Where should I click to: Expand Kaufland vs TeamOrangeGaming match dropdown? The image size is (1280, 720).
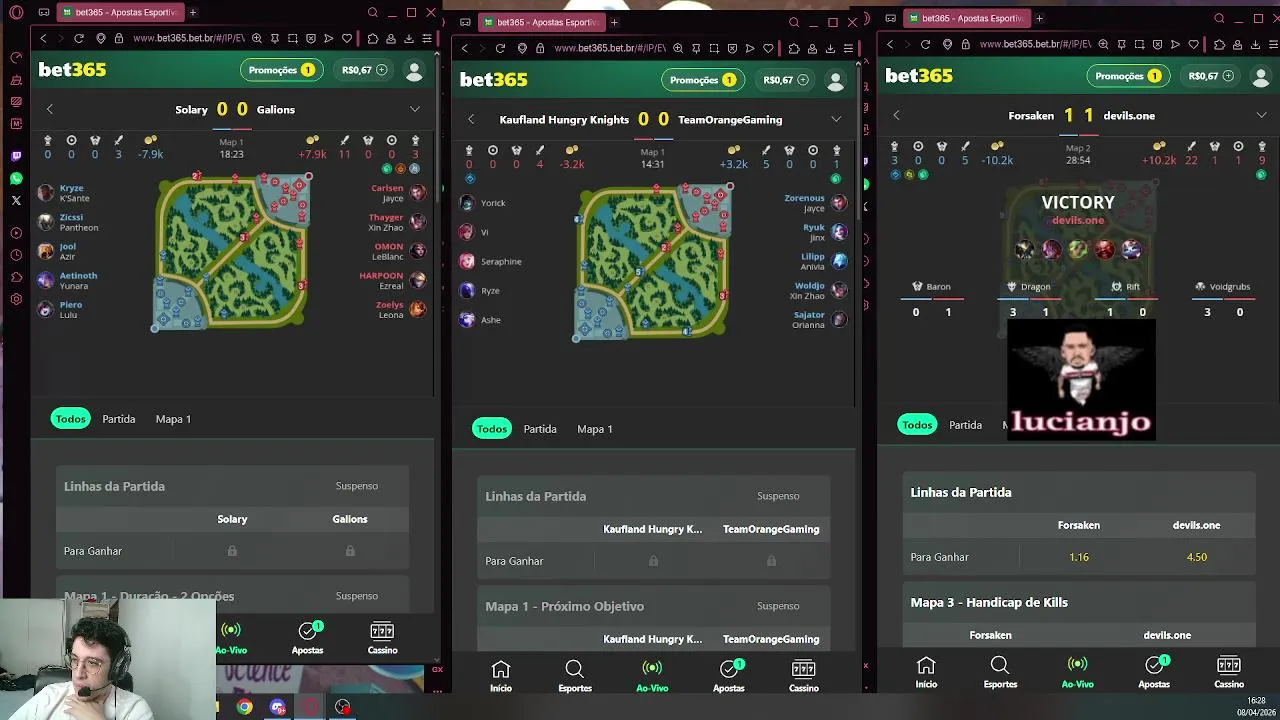[x=836, y=120]
